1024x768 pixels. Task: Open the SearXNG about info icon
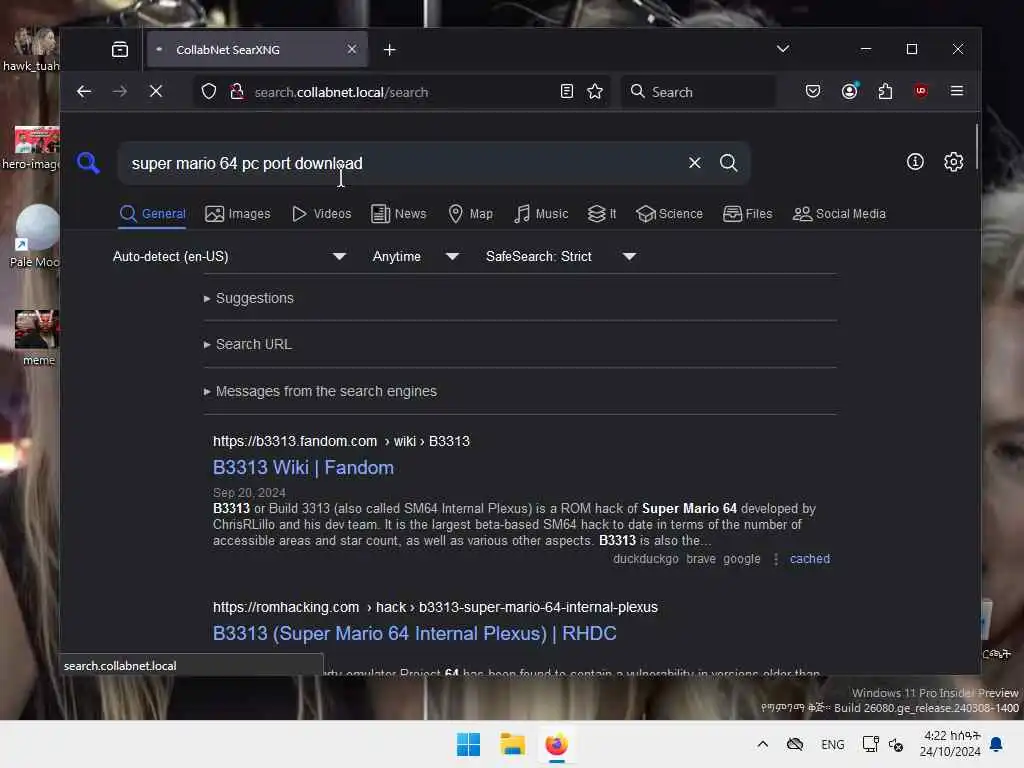click(x=915, y=161)
